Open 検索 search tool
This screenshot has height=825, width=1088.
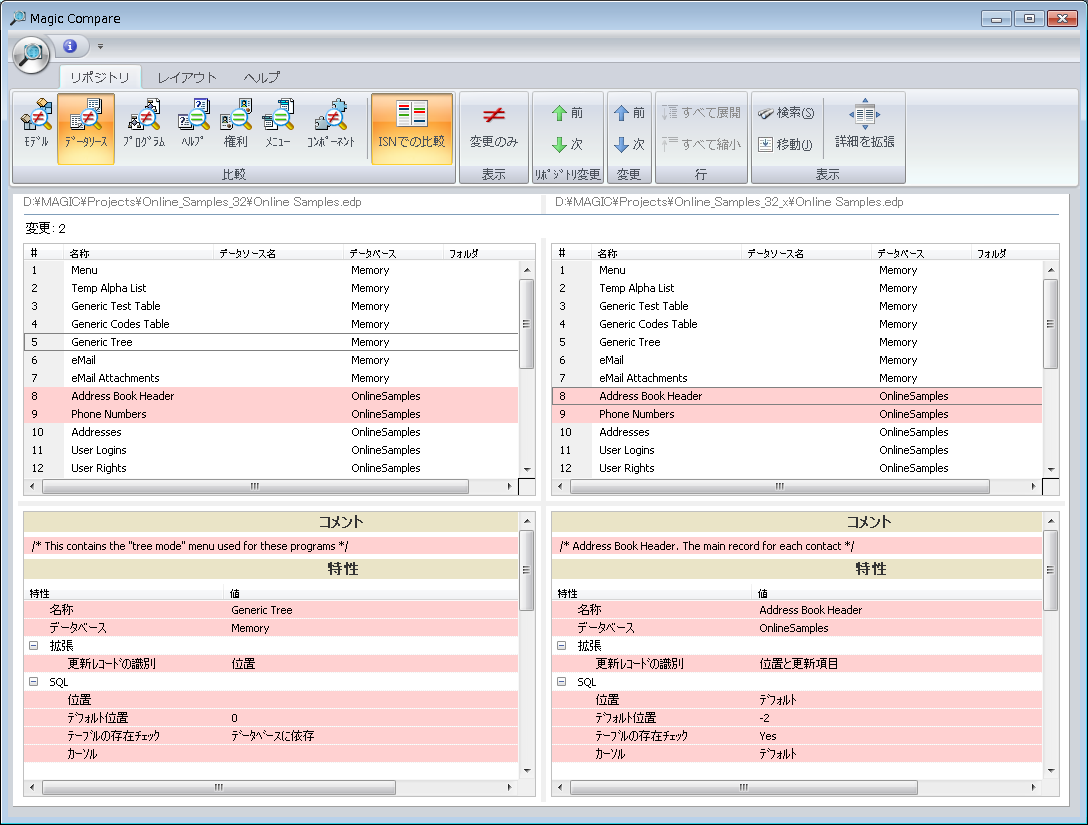click(x=785, y=112)
